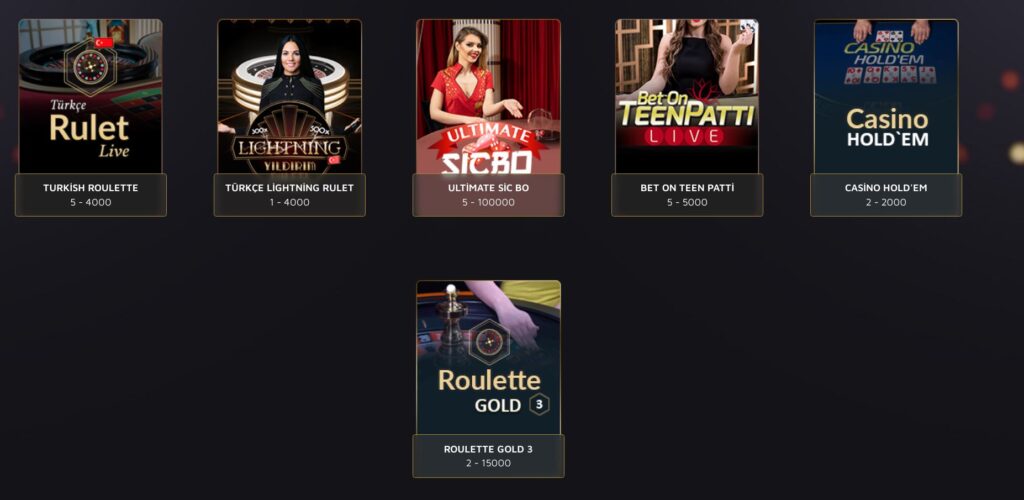
Task: Click the roulette hexagon icon on Roulette Gold
Action: pos(488,341)
